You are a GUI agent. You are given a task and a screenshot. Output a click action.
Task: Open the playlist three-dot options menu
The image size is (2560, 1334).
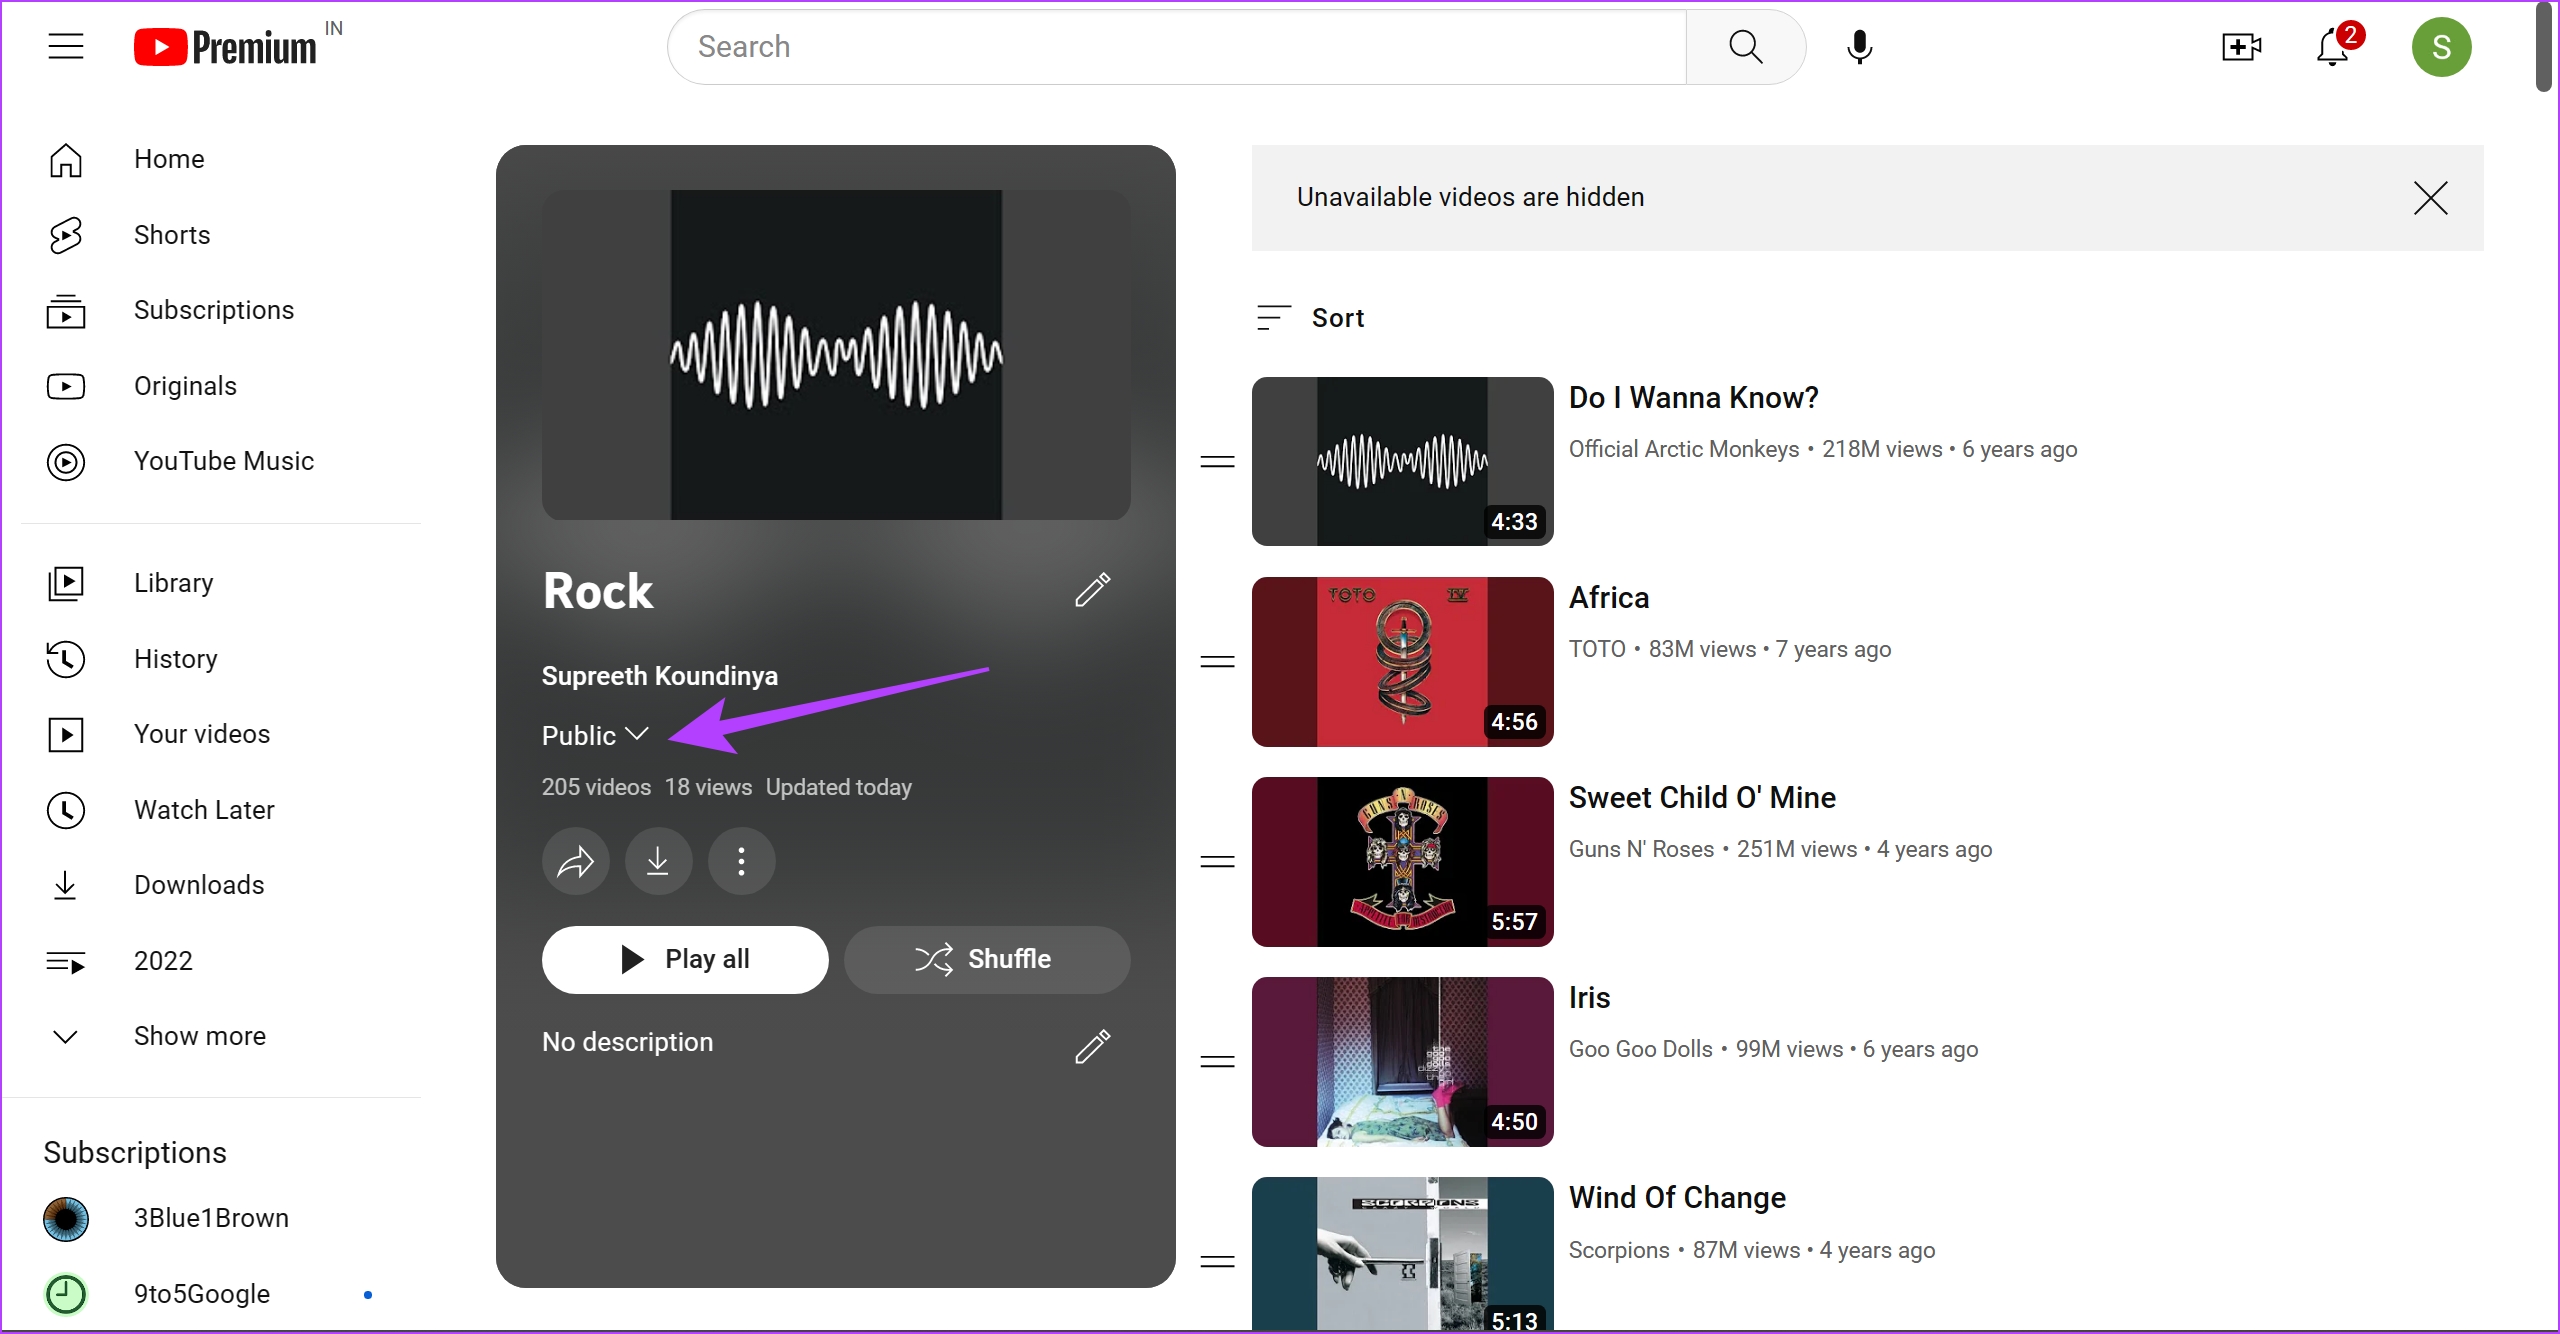[741, 861]
